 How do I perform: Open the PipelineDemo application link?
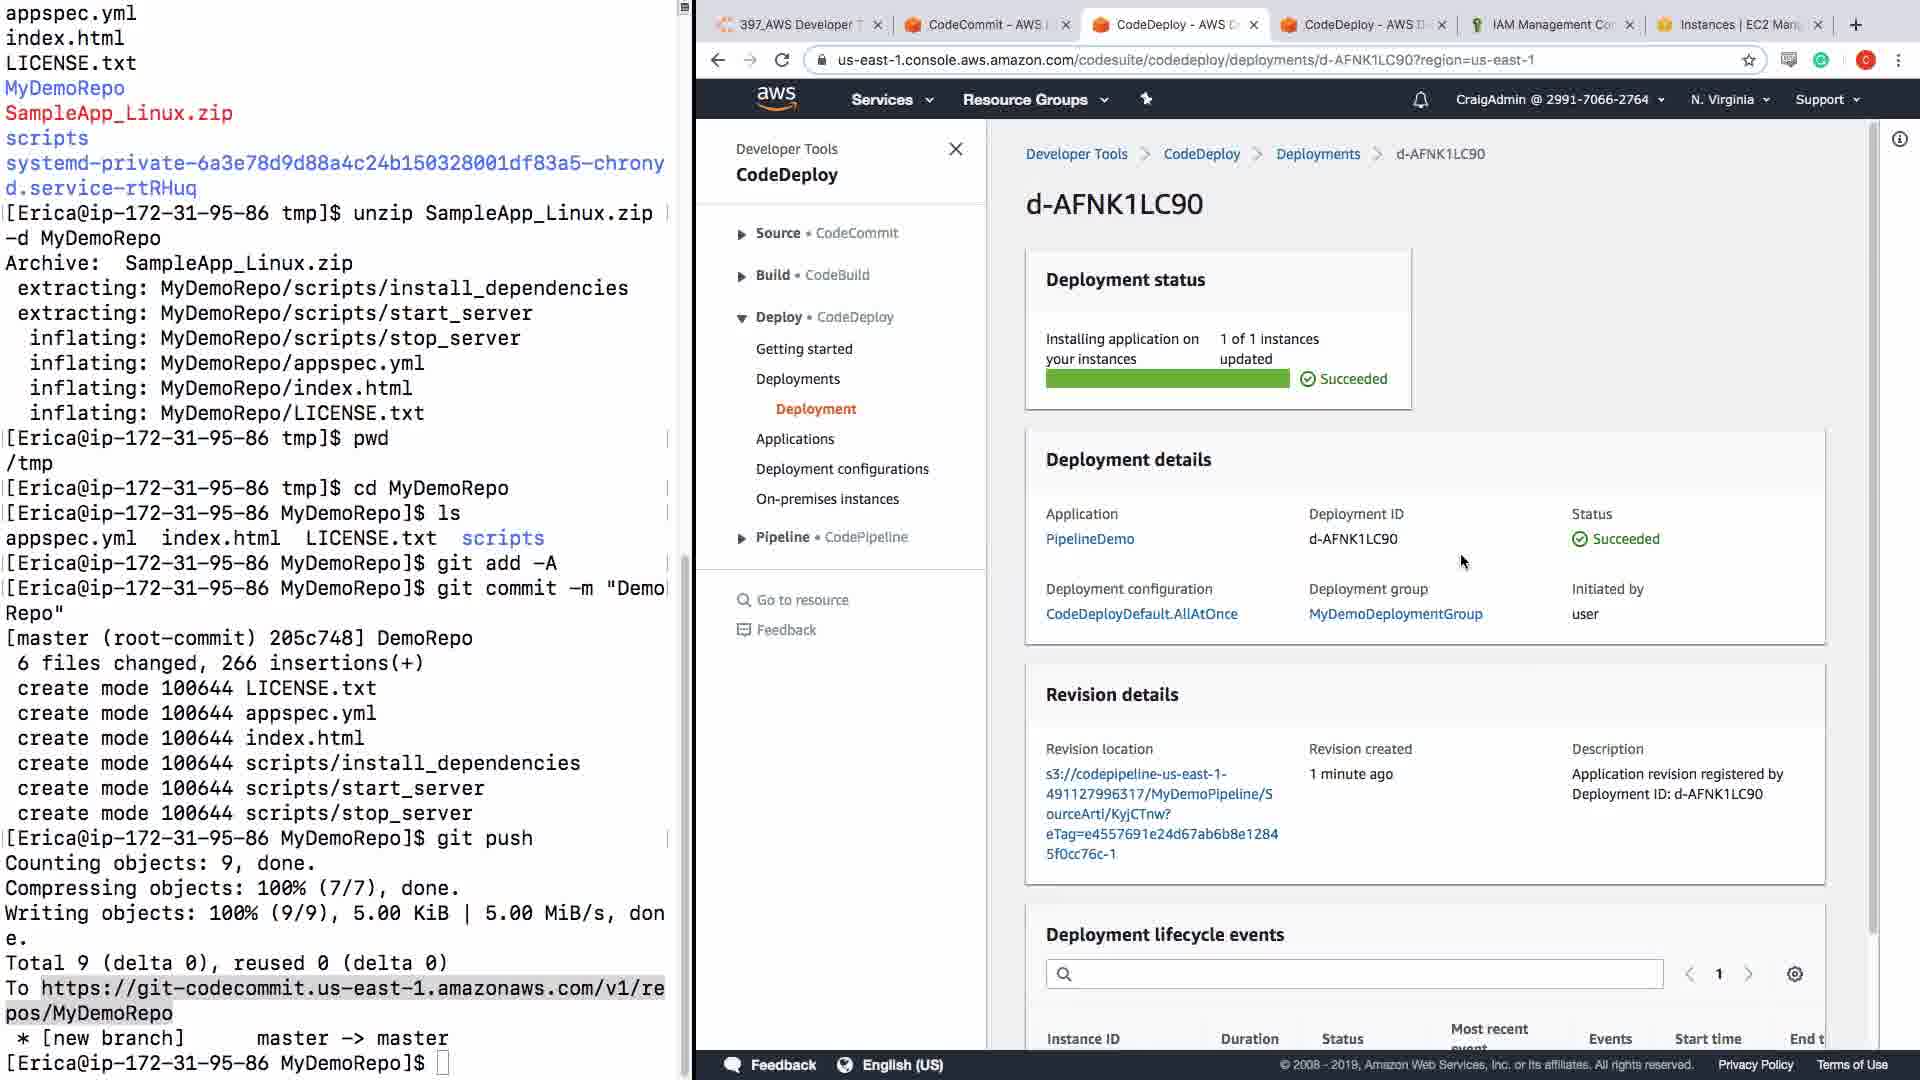1089,539
